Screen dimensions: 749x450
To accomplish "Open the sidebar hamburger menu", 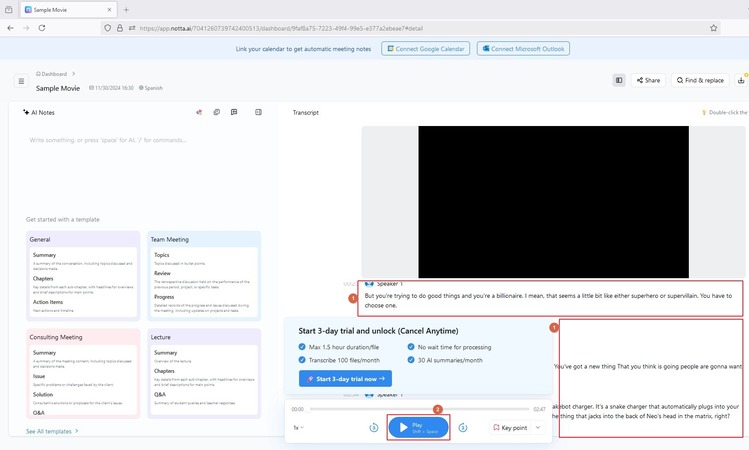I will 21,81.
